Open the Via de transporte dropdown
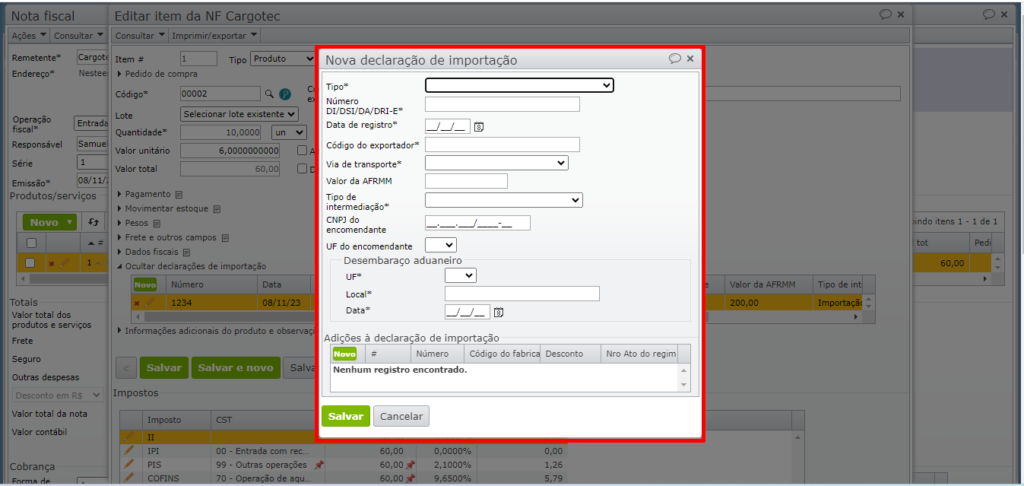1024x486 pixels. pos(496,163)
